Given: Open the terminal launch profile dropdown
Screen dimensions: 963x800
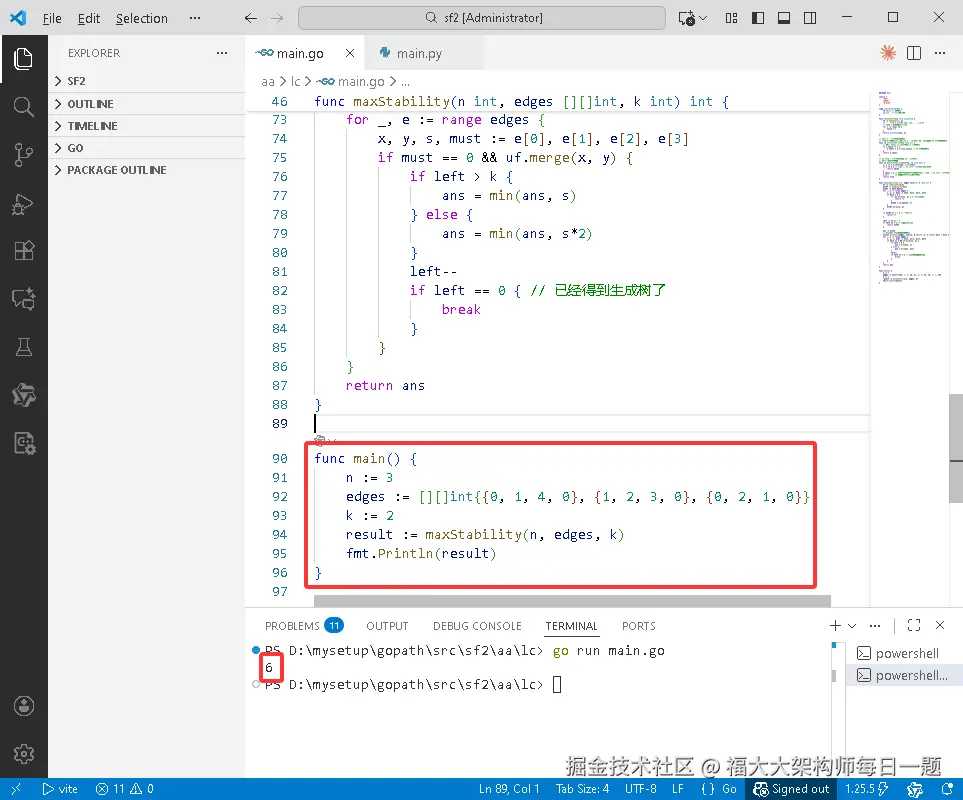Looking at the screenshot, I should [852, 626].
